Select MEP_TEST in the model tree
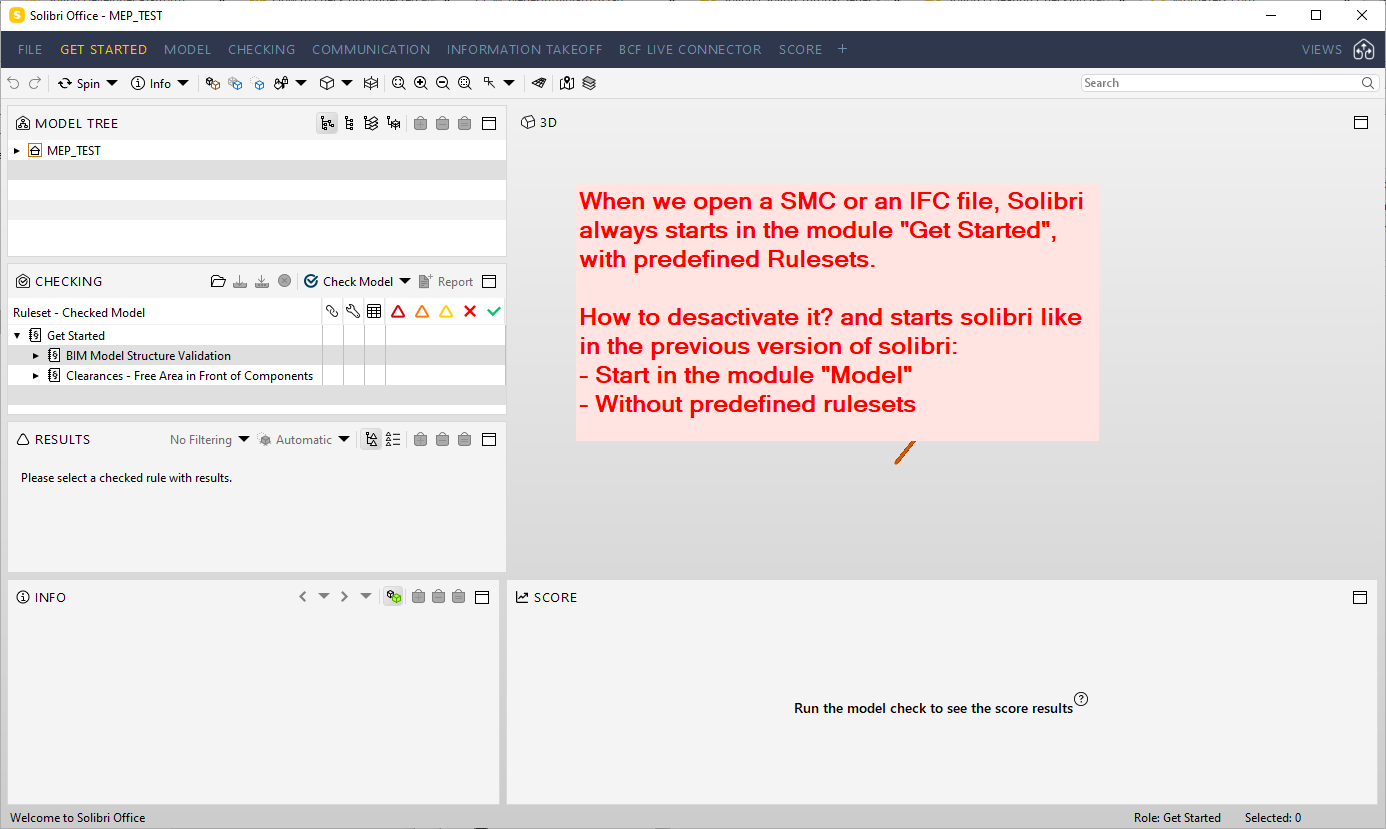 point(74,151)
